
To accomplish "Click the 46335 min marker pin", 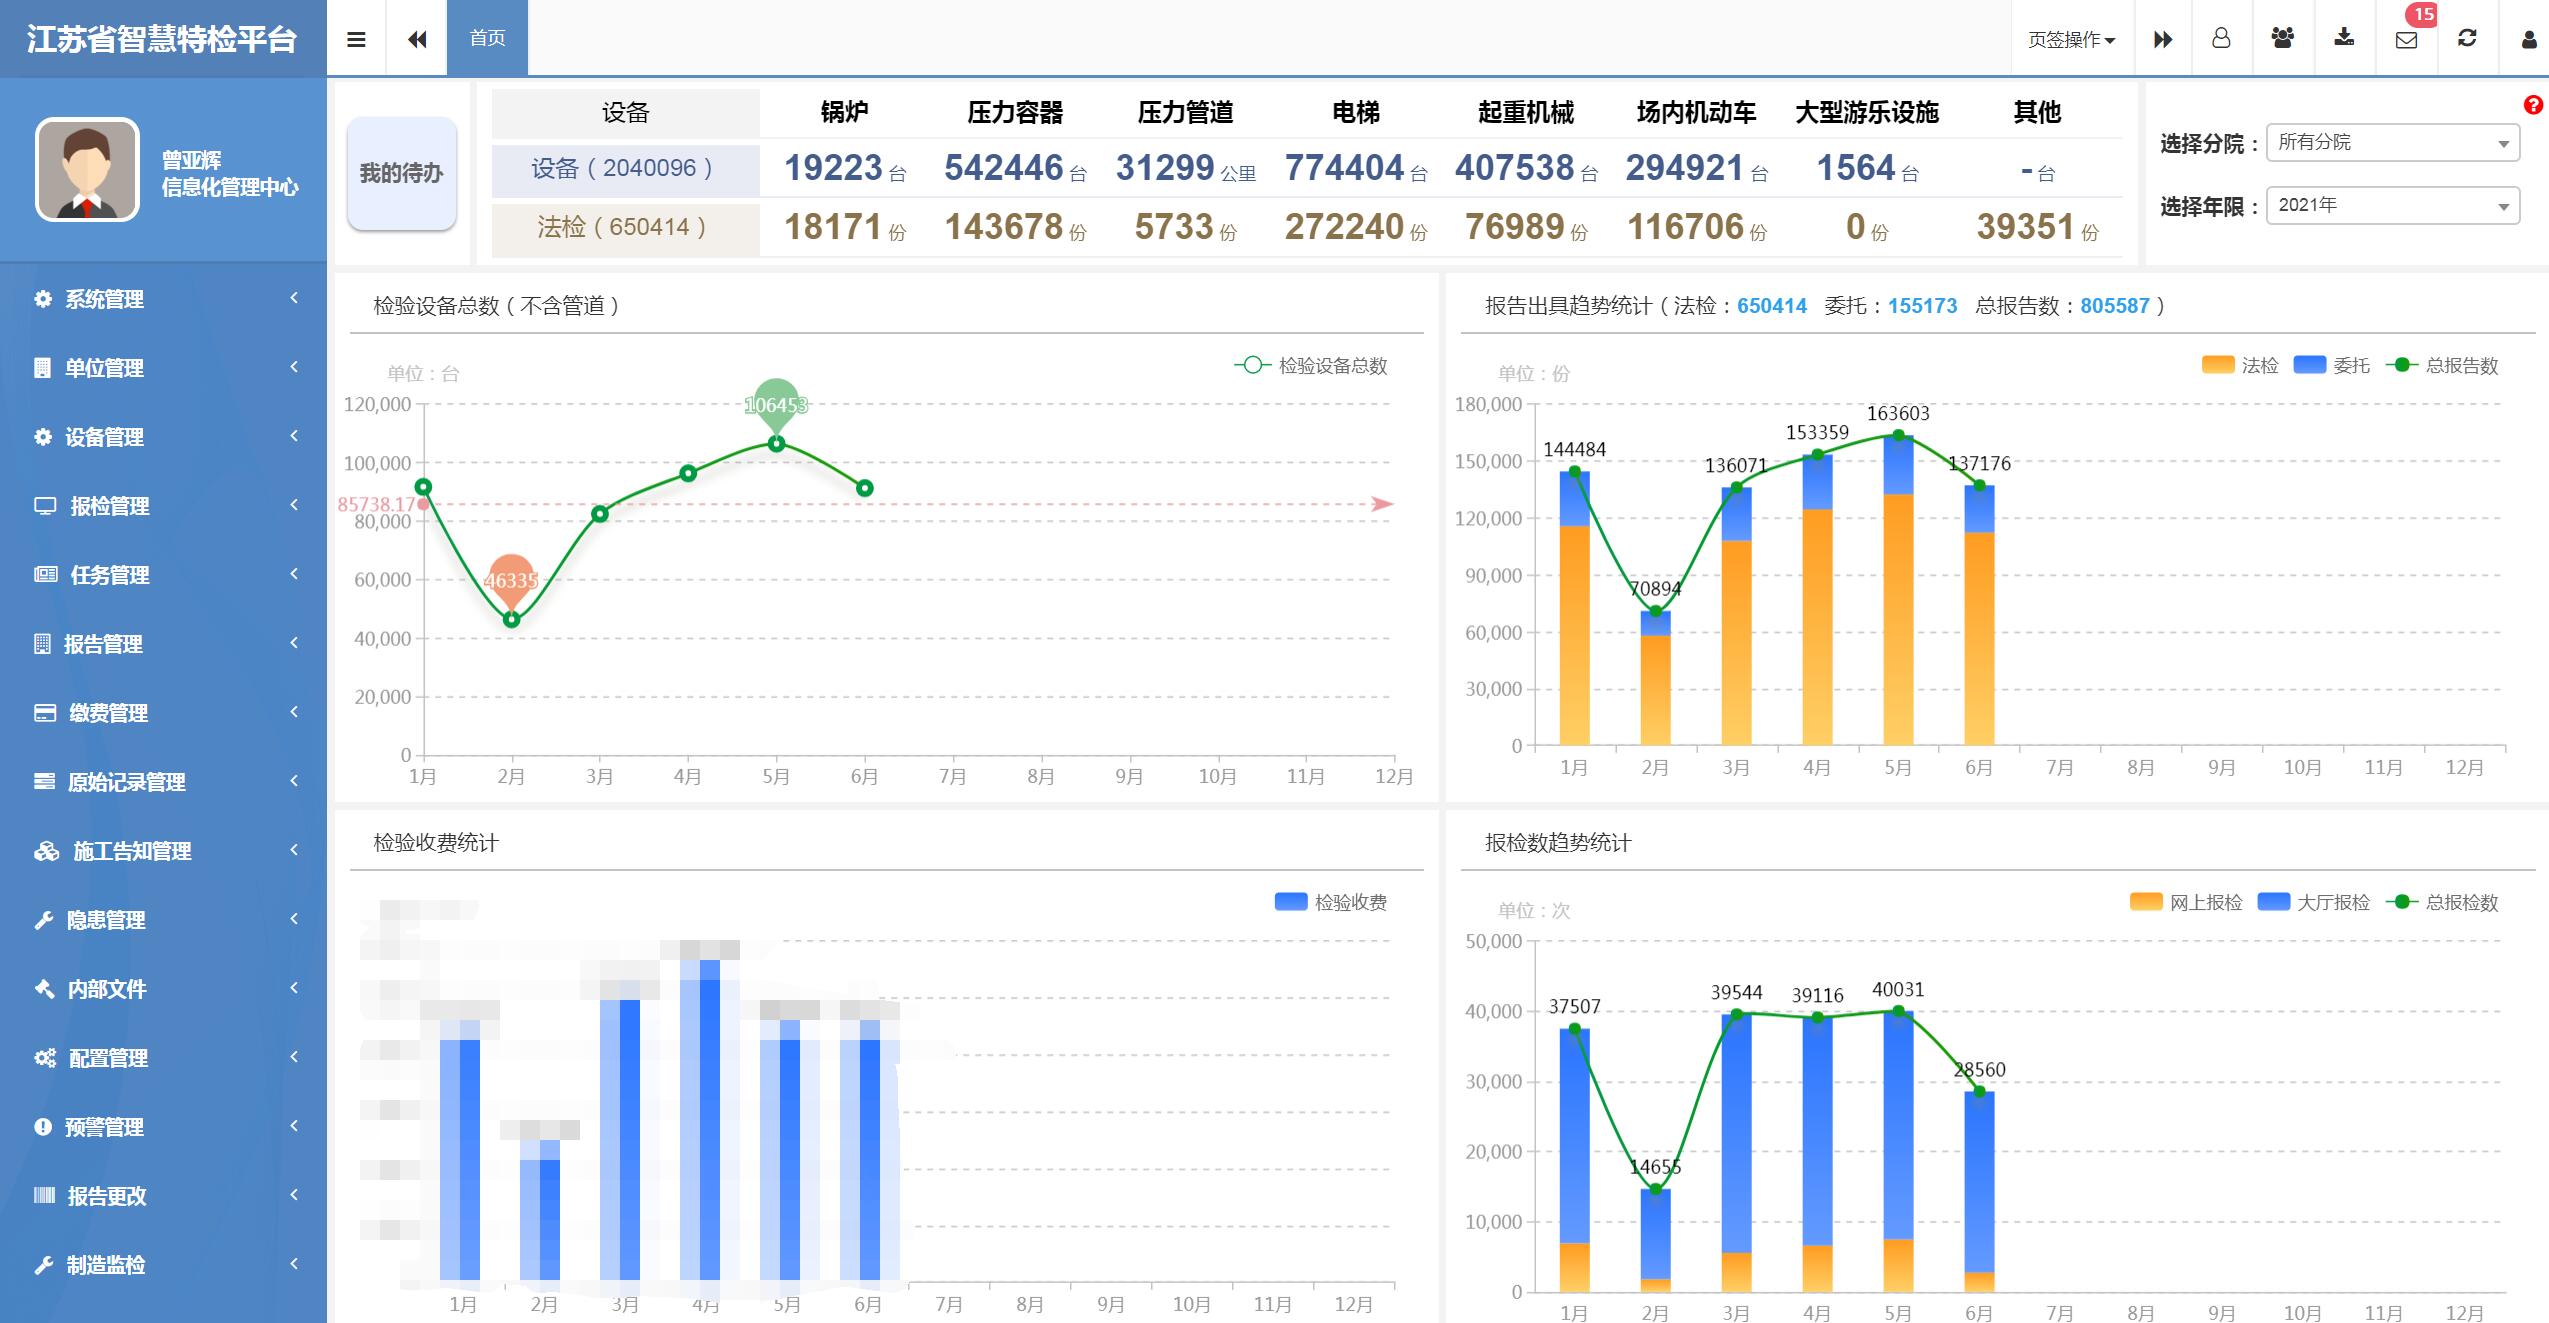I will point(511,580).
